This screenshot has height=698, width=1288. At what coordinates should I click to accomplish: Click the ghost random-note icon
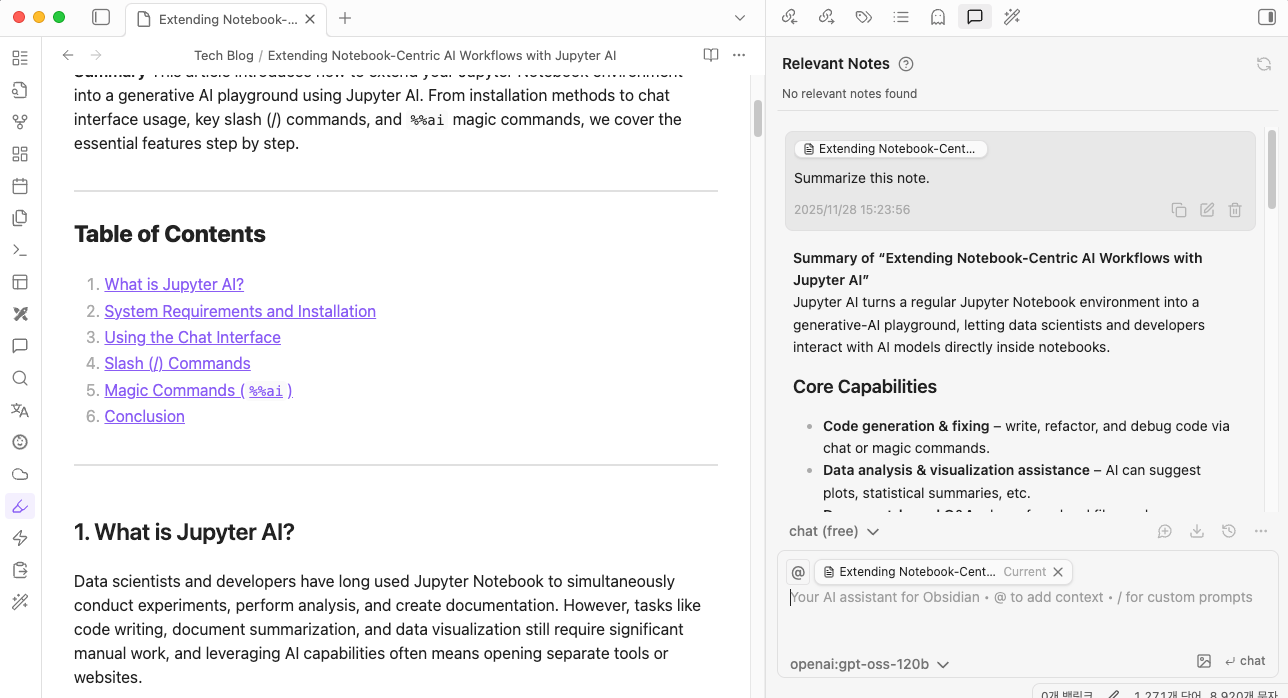(937, 17)
